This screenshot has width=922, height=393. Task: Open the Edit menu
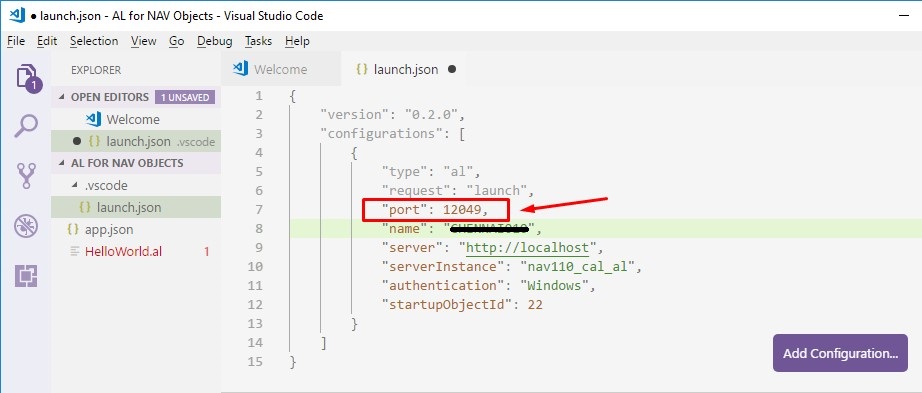(47, 41)
